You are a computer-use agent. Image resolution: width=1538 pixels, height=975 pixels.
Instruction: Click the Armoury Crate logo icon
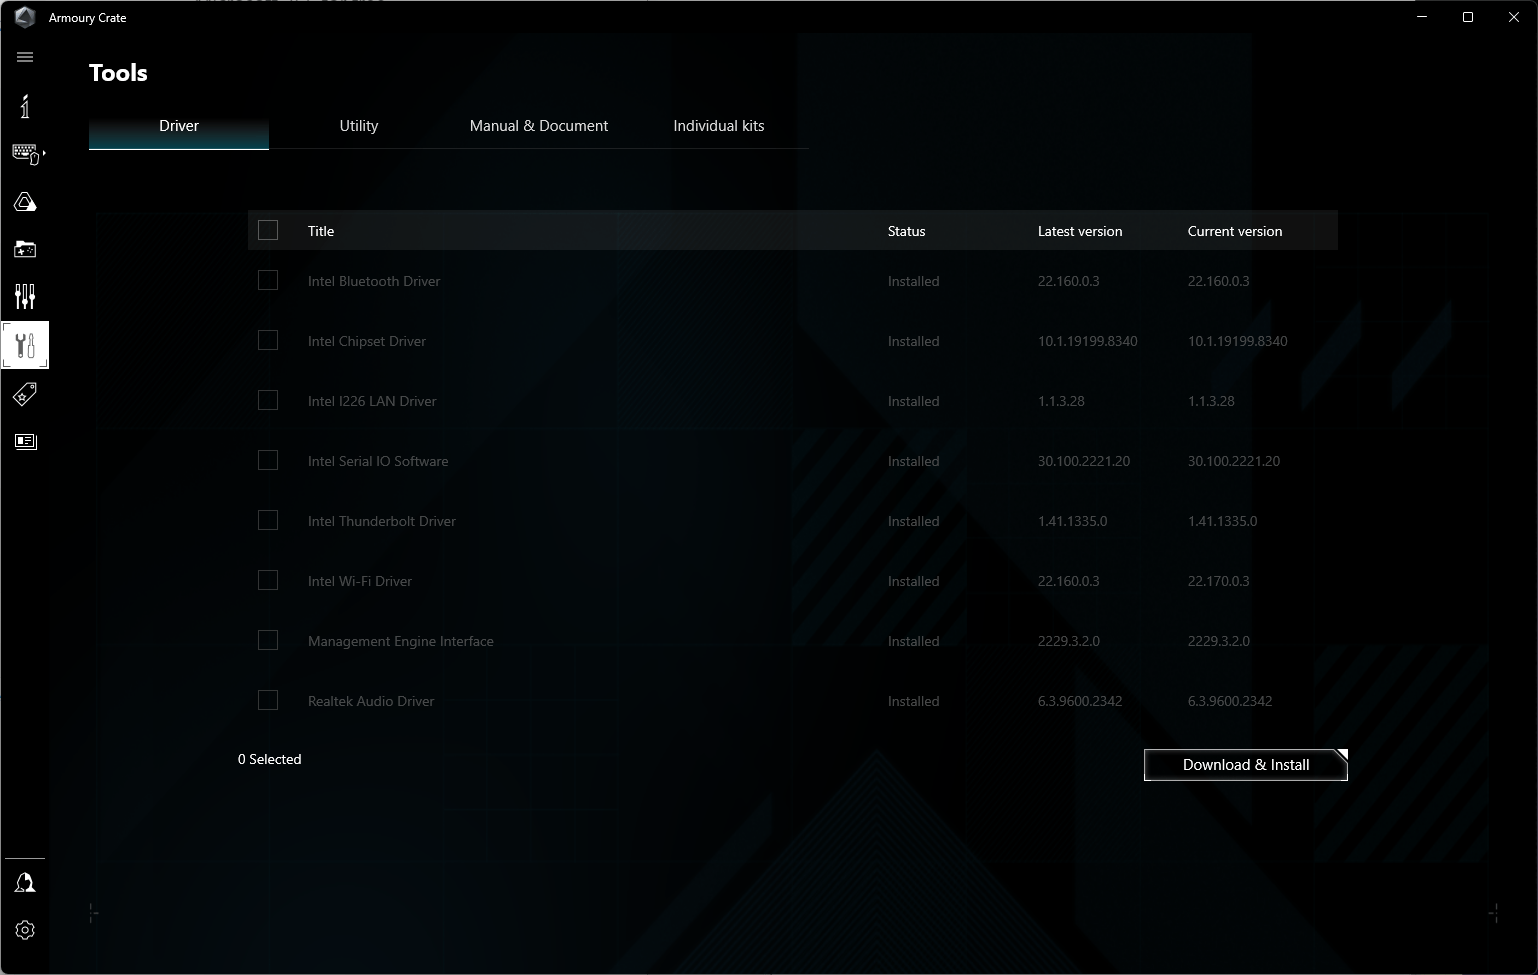click(x=25, y=17)
